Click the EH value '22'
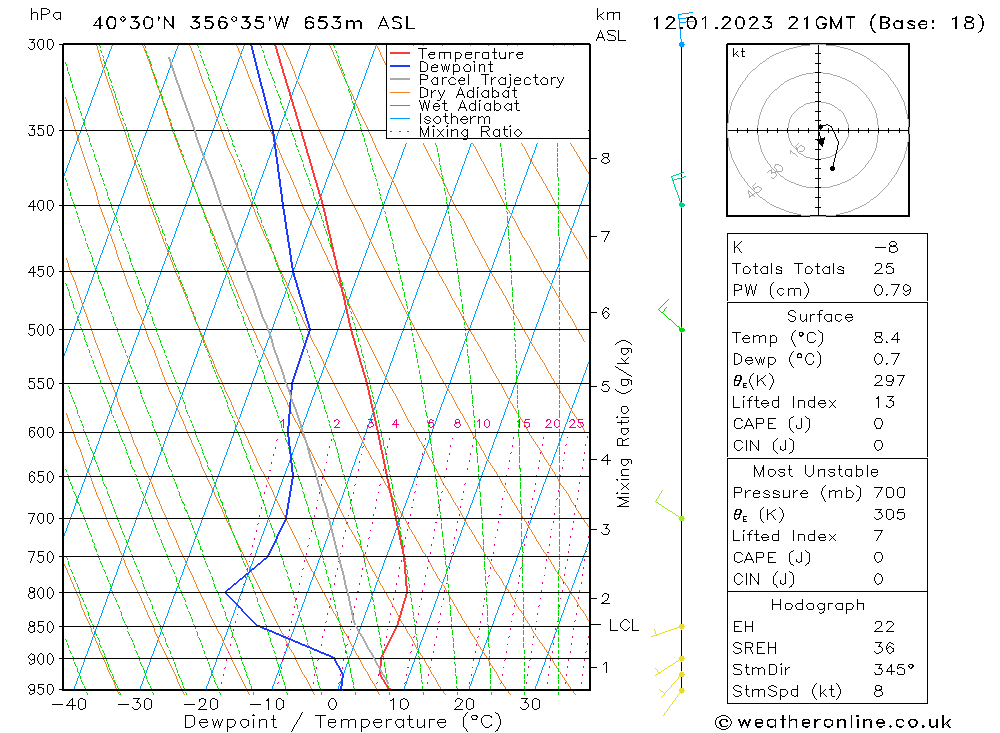1000x733 pixels. tap(885, 627)
